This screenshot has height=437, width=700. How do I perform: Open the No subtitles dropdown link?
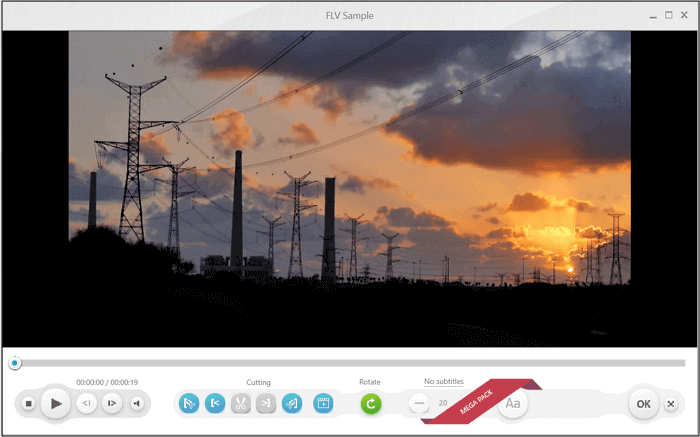pyautogui.click(x=443, y=382)
